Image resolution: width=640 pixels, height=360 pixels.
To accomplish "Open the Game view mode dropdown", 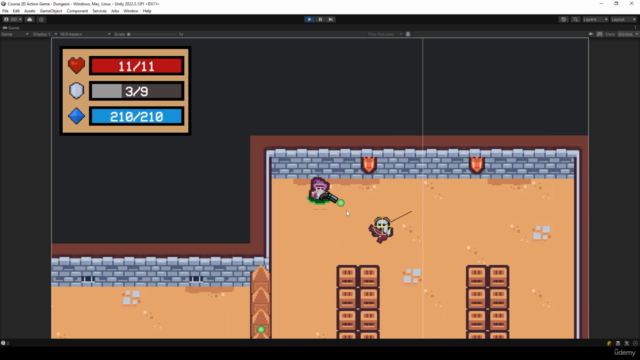I will tap(15, 34).
